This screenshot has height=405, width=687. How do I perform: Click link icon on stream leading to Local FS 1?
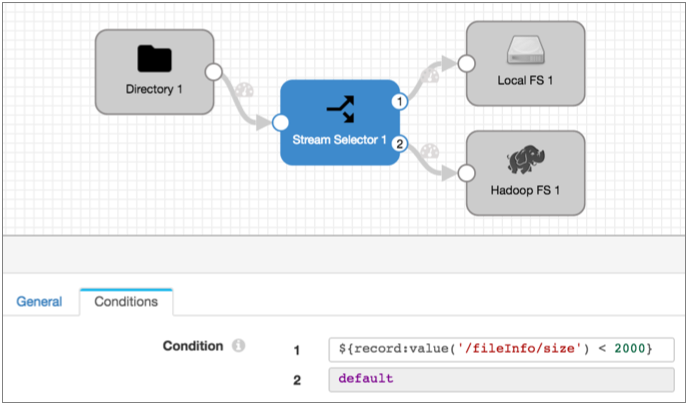[x=431, y=74]
